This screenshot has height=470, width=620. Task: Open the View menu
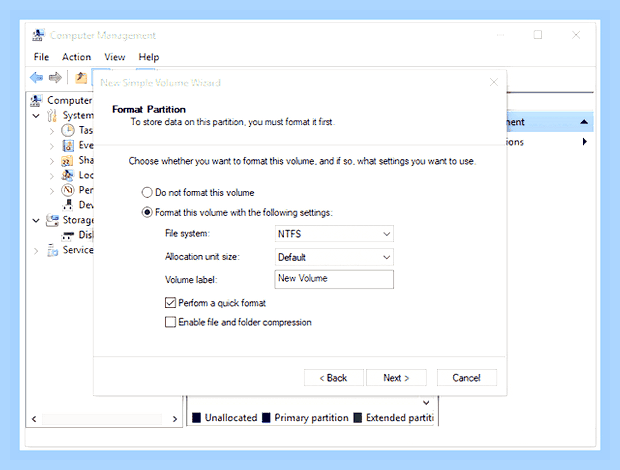(x=115, y=57)
